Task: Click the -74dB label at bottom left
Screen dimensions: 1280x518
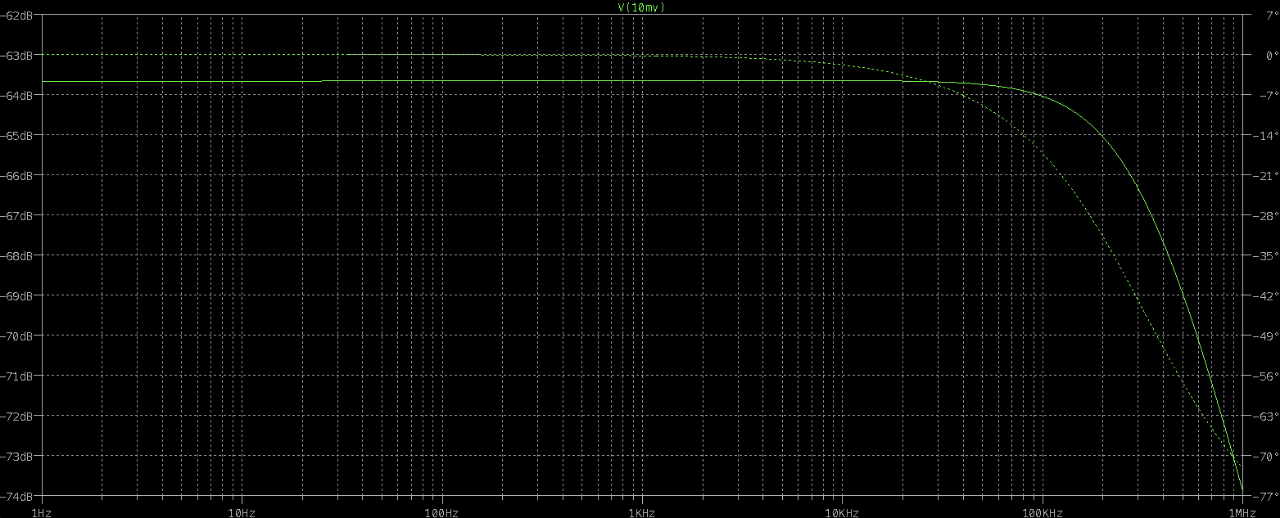Action: coord(16,496)
